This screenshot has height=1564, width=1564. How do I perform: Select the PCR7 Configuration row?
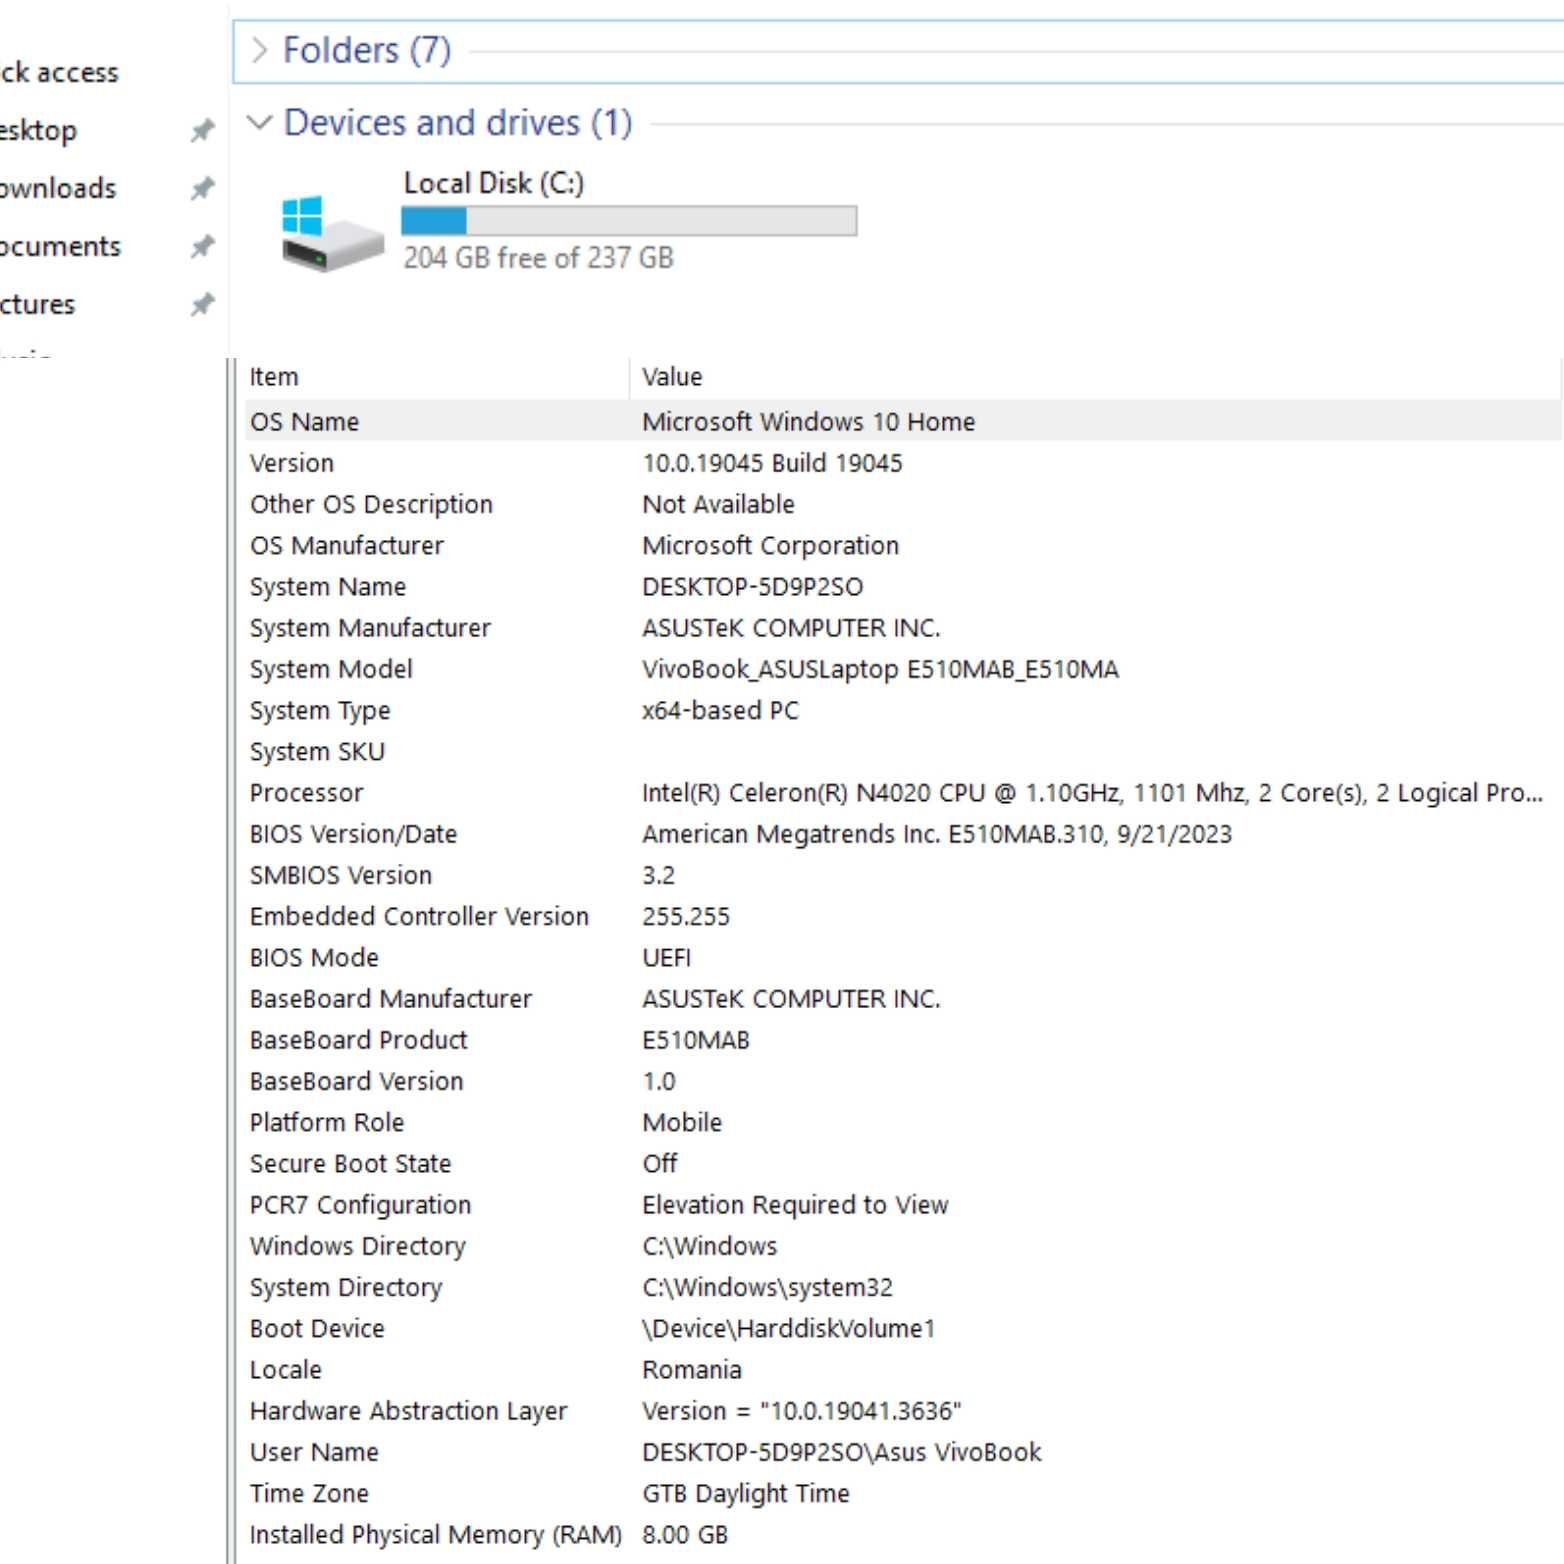click(903, 1204)
